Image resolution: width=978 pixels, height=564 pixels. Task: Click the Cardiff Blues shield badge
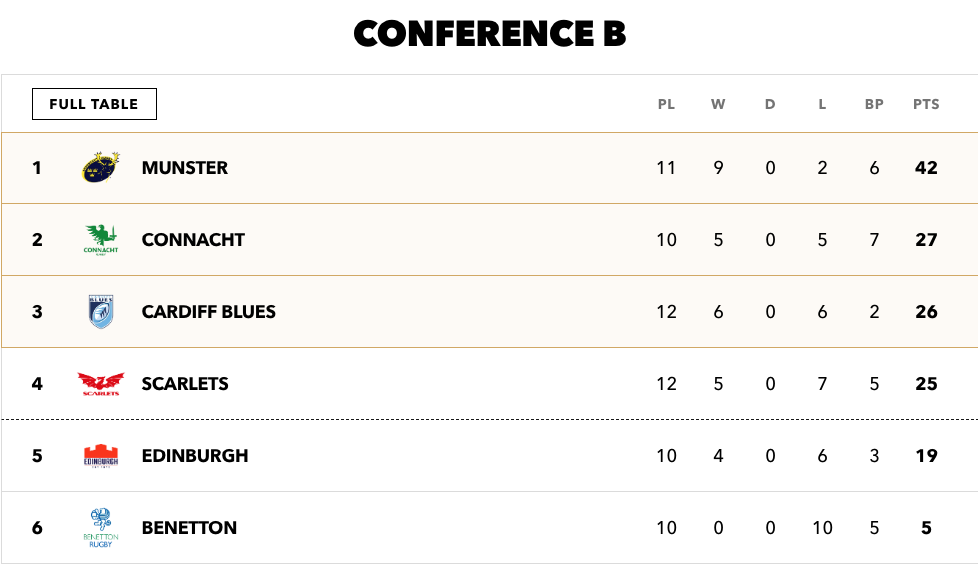(101, 311)
